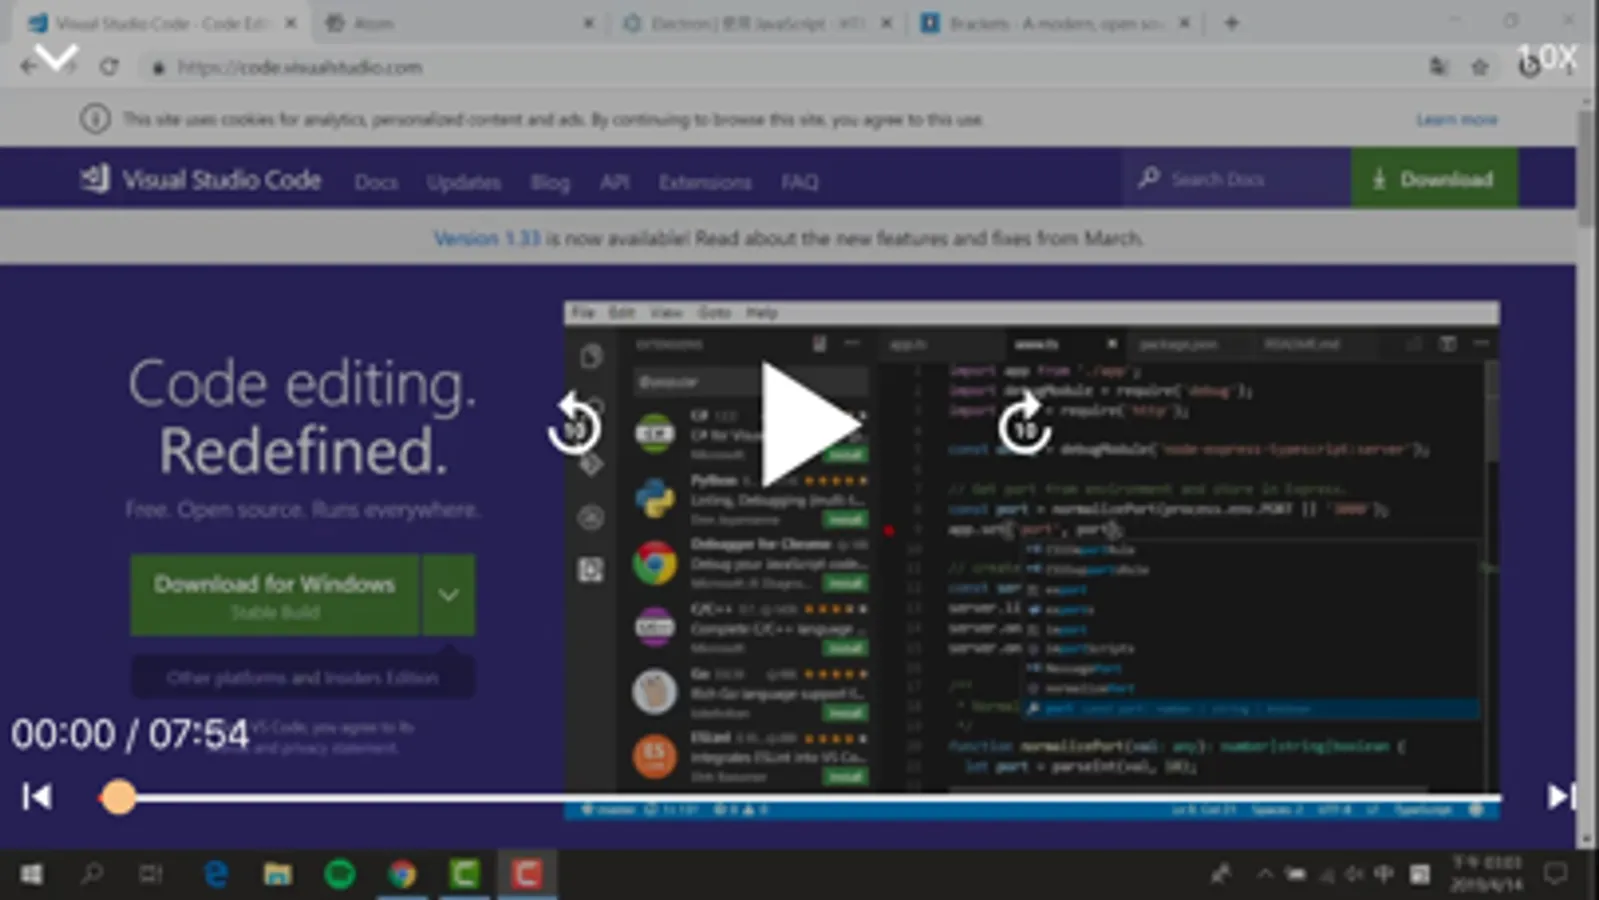
Task: Click the green Download button in header
Action: 1434,179
